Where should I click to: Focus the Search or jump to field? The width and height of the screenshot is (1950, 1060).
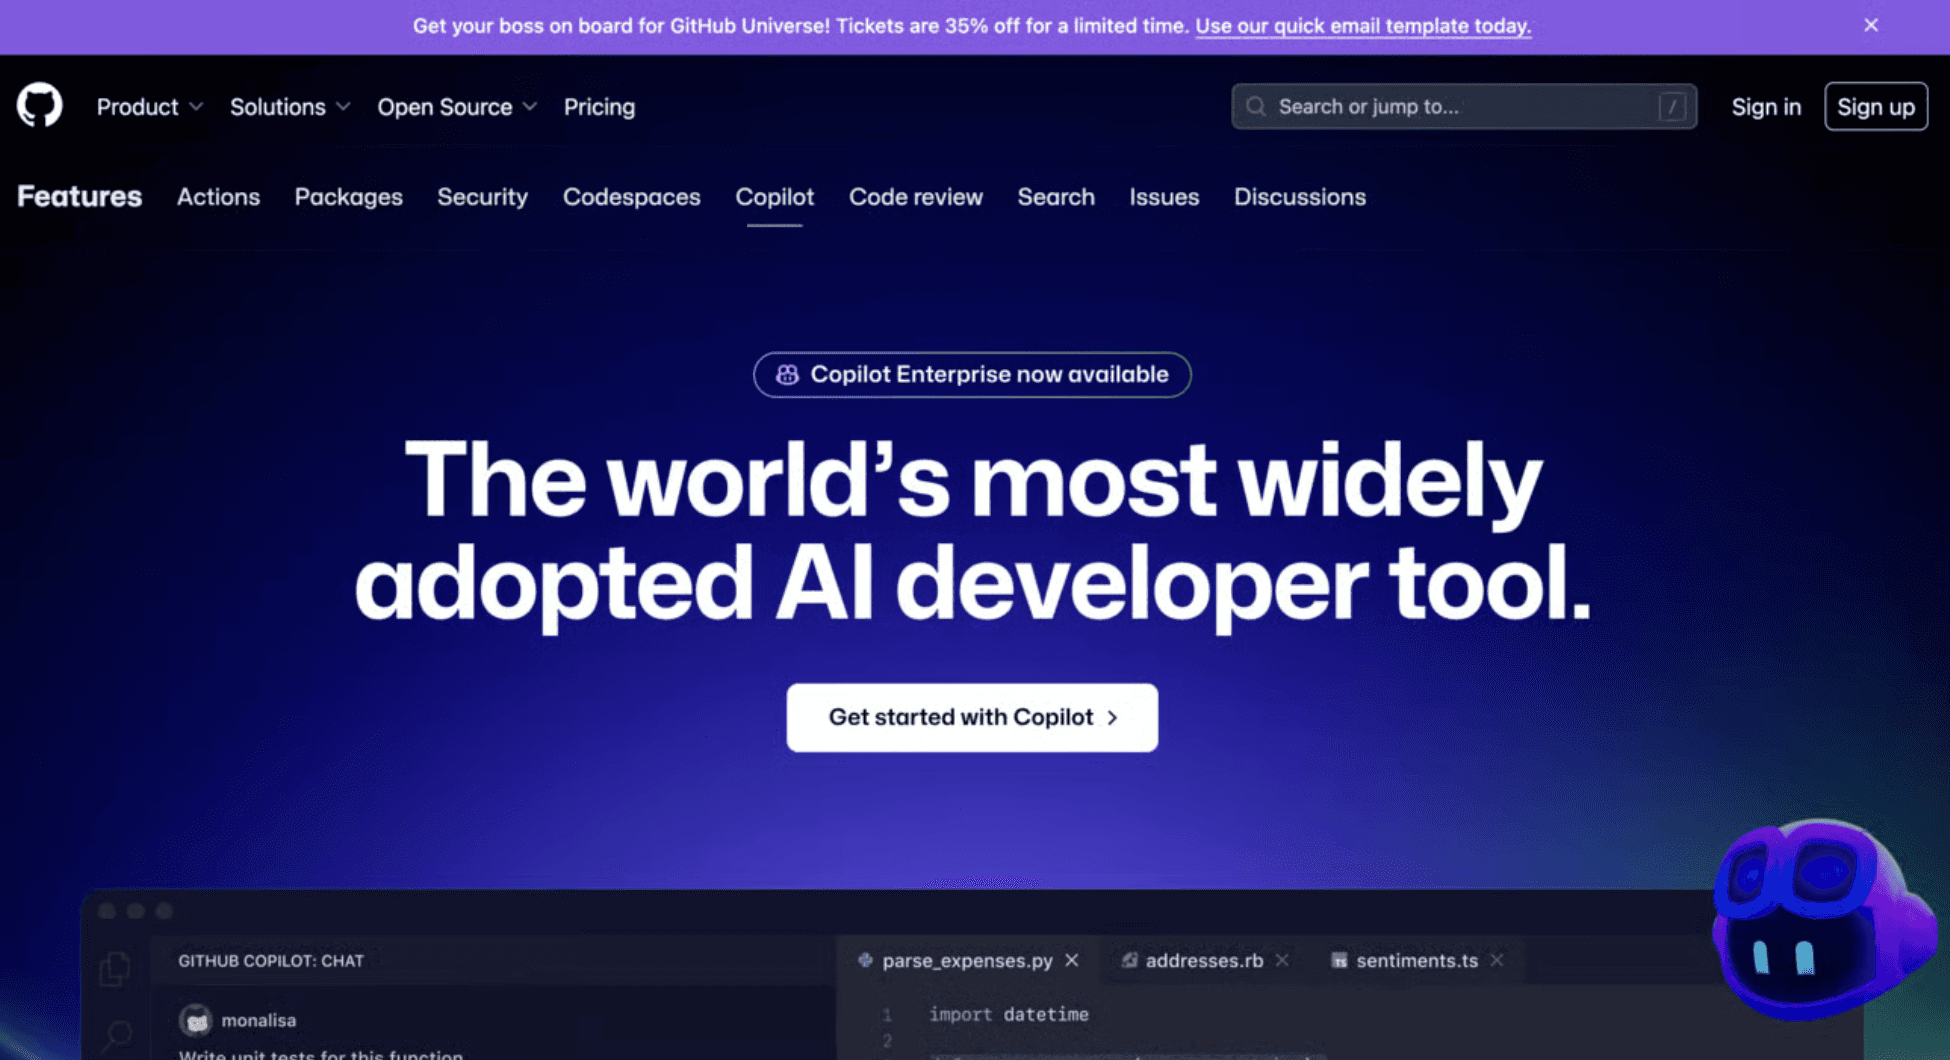[1464, 106]
